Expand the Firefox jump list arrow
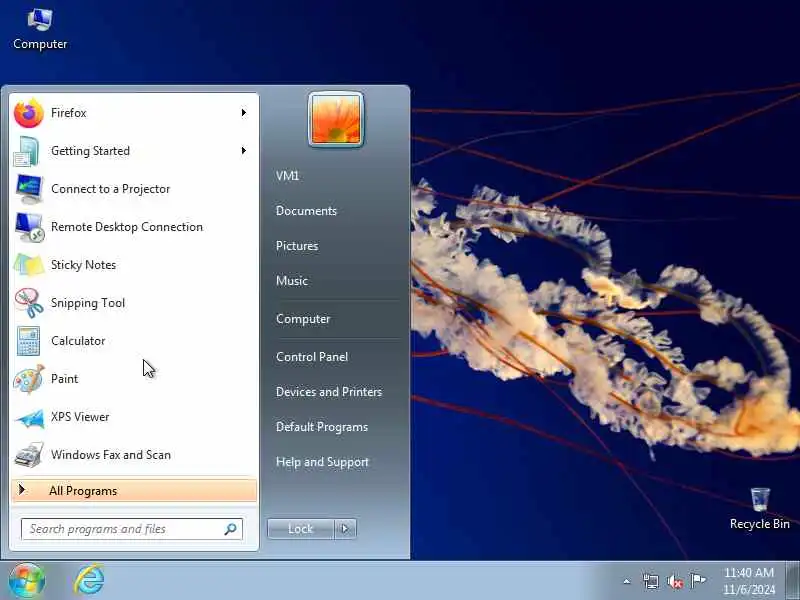This screenshot has width=800, height=600. [243, 113]
